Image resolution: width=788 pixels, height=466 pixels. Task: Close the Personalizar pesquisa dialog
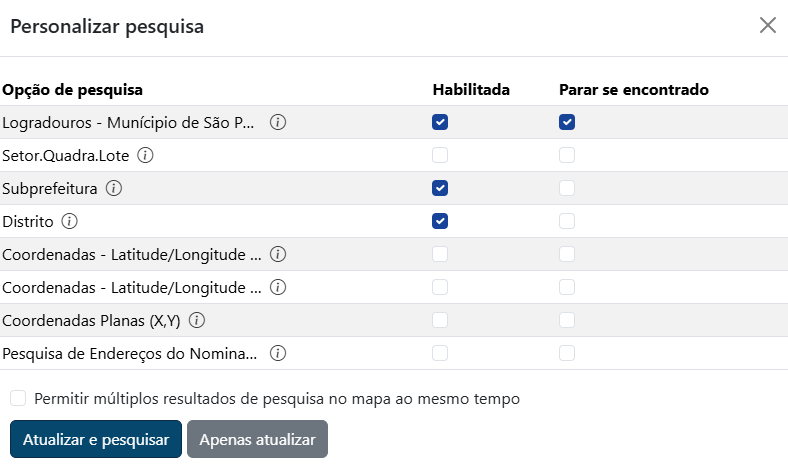click(768, 25)
